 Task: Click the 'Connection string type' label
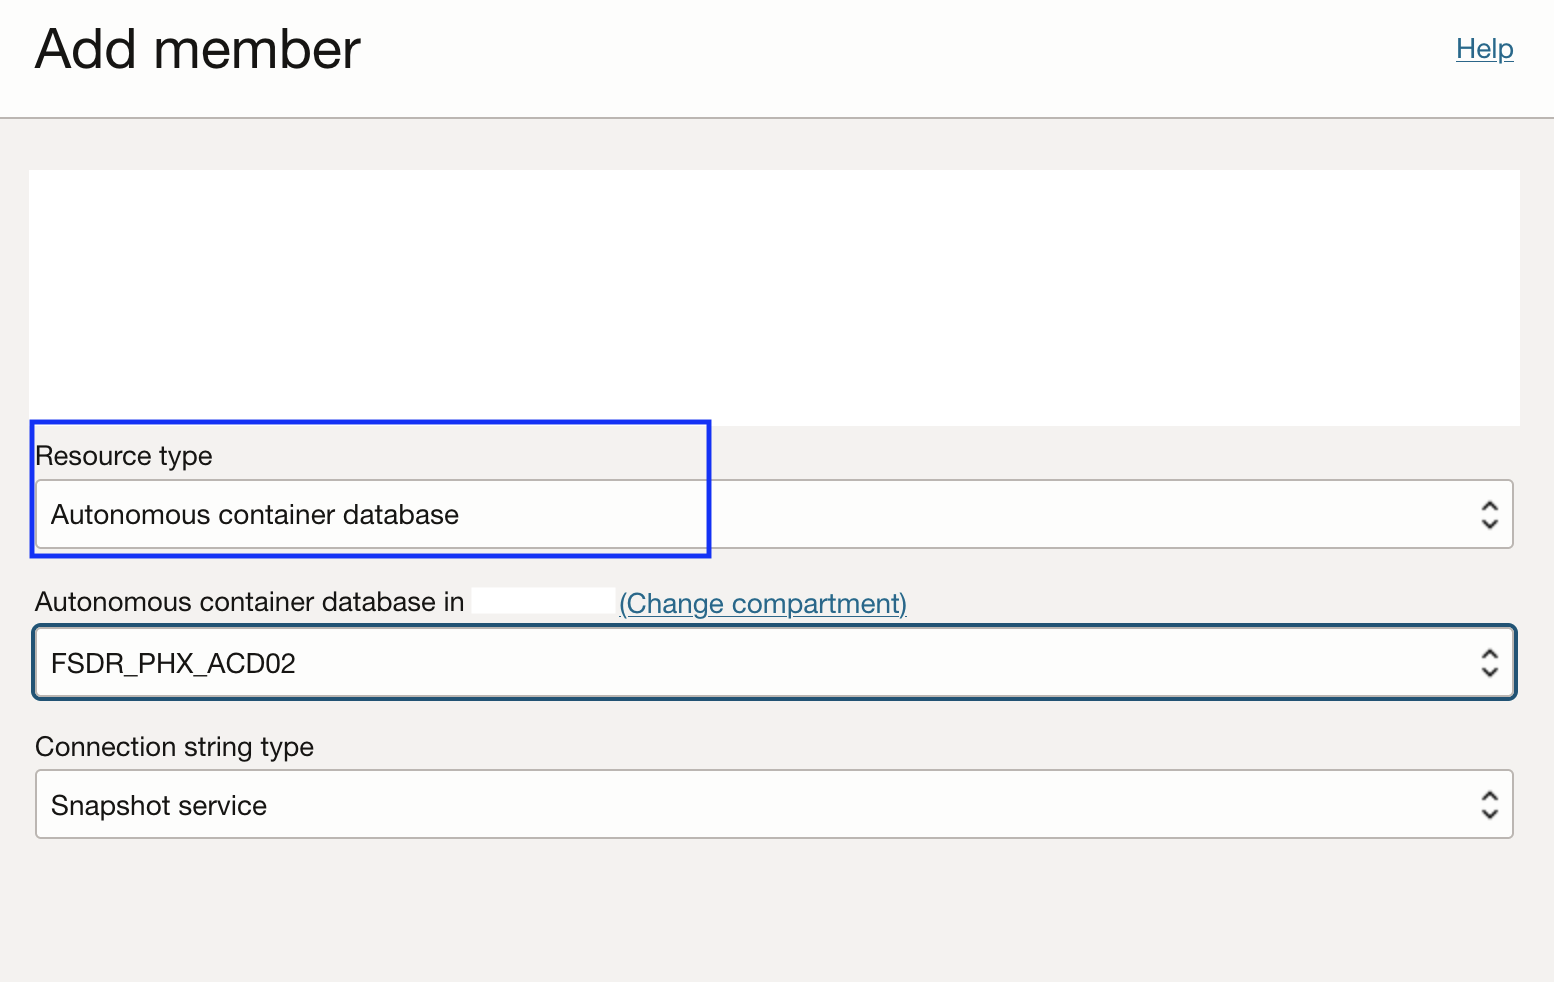pyautogui.click(x=174, y=747)
